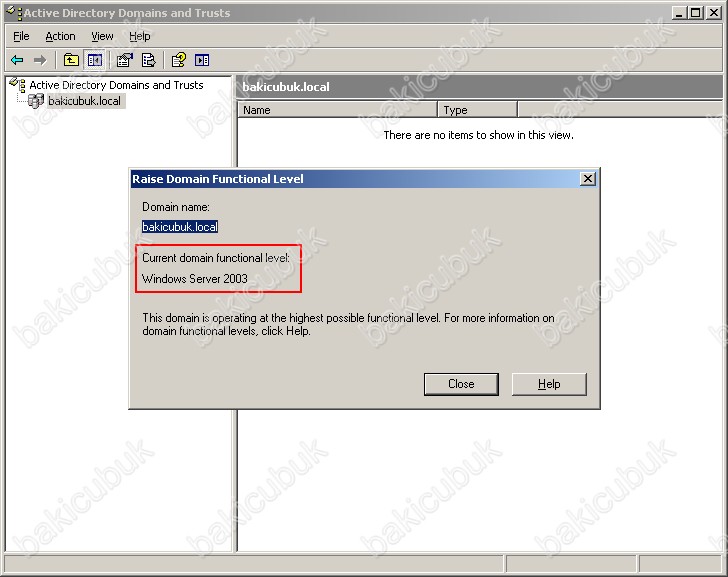The height and width of the screenshot is (577, 728).
Task: Click the 'Current domain functional level:' label
Action: pyautogui.click(x=216, y=258)
